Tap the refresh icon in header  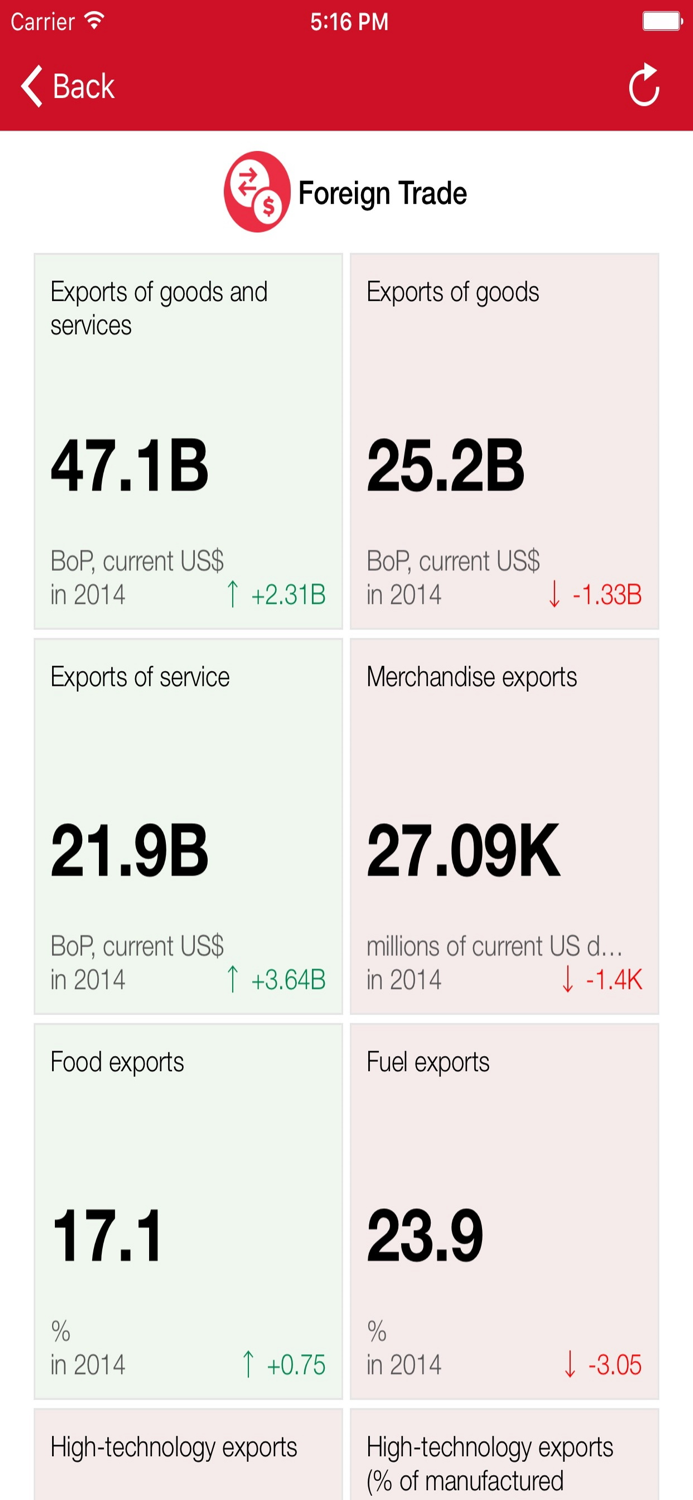[x=644, y=85]
